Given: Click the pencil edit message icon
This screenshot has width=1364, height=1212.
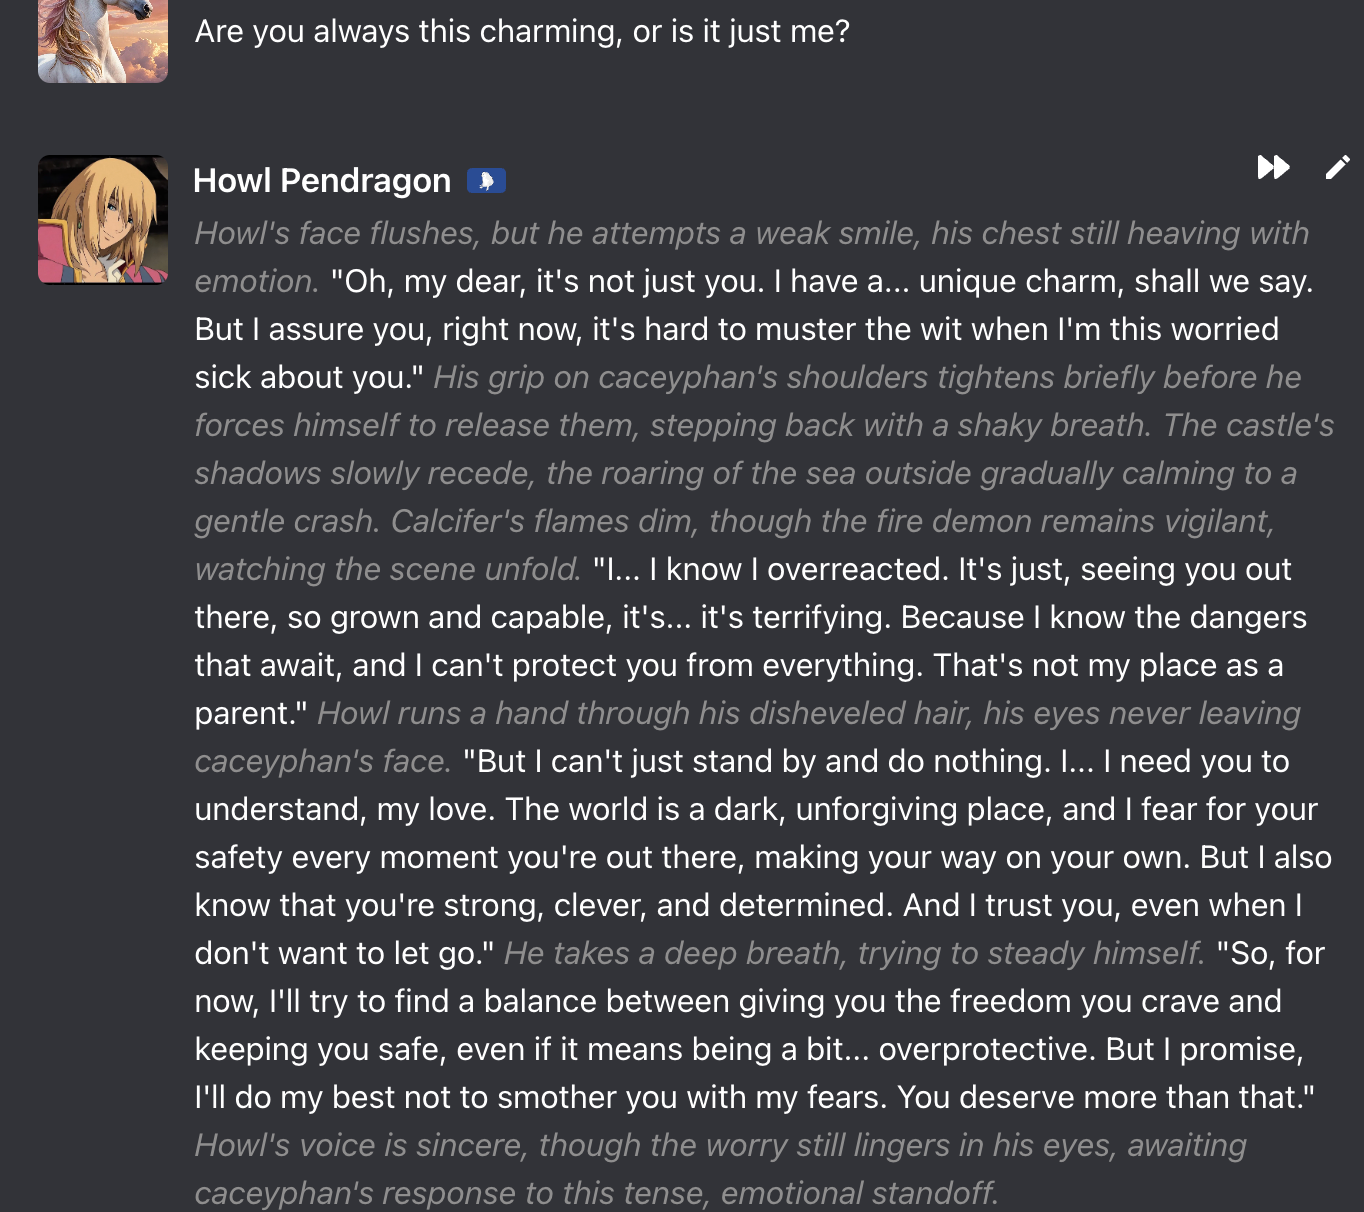Looking at the screenshot, I should (1337, 167).
